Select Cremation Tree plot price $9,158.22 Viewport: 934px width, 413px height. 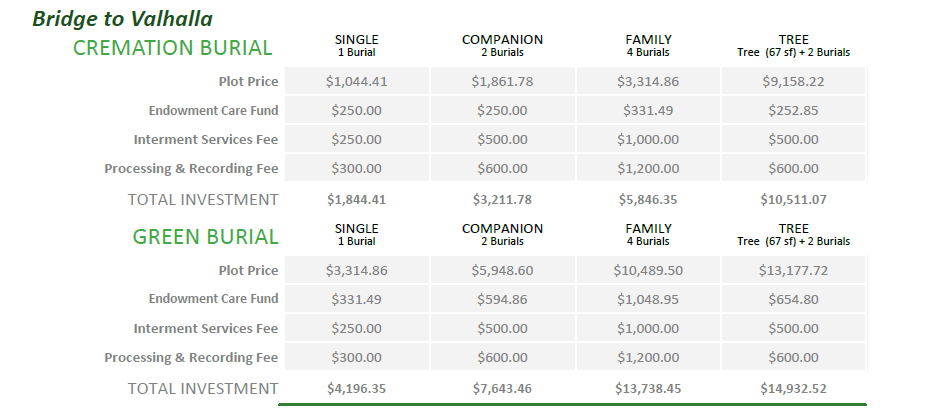(x=794, y=82)
